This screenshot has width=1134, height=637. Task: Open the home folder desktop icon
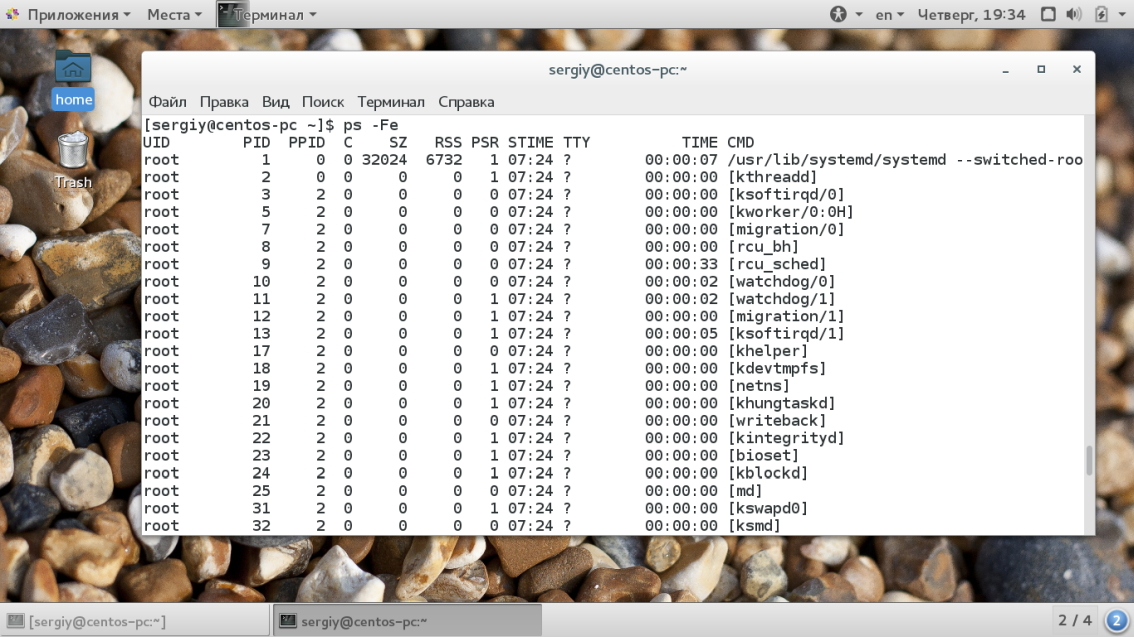coord(73,78)
